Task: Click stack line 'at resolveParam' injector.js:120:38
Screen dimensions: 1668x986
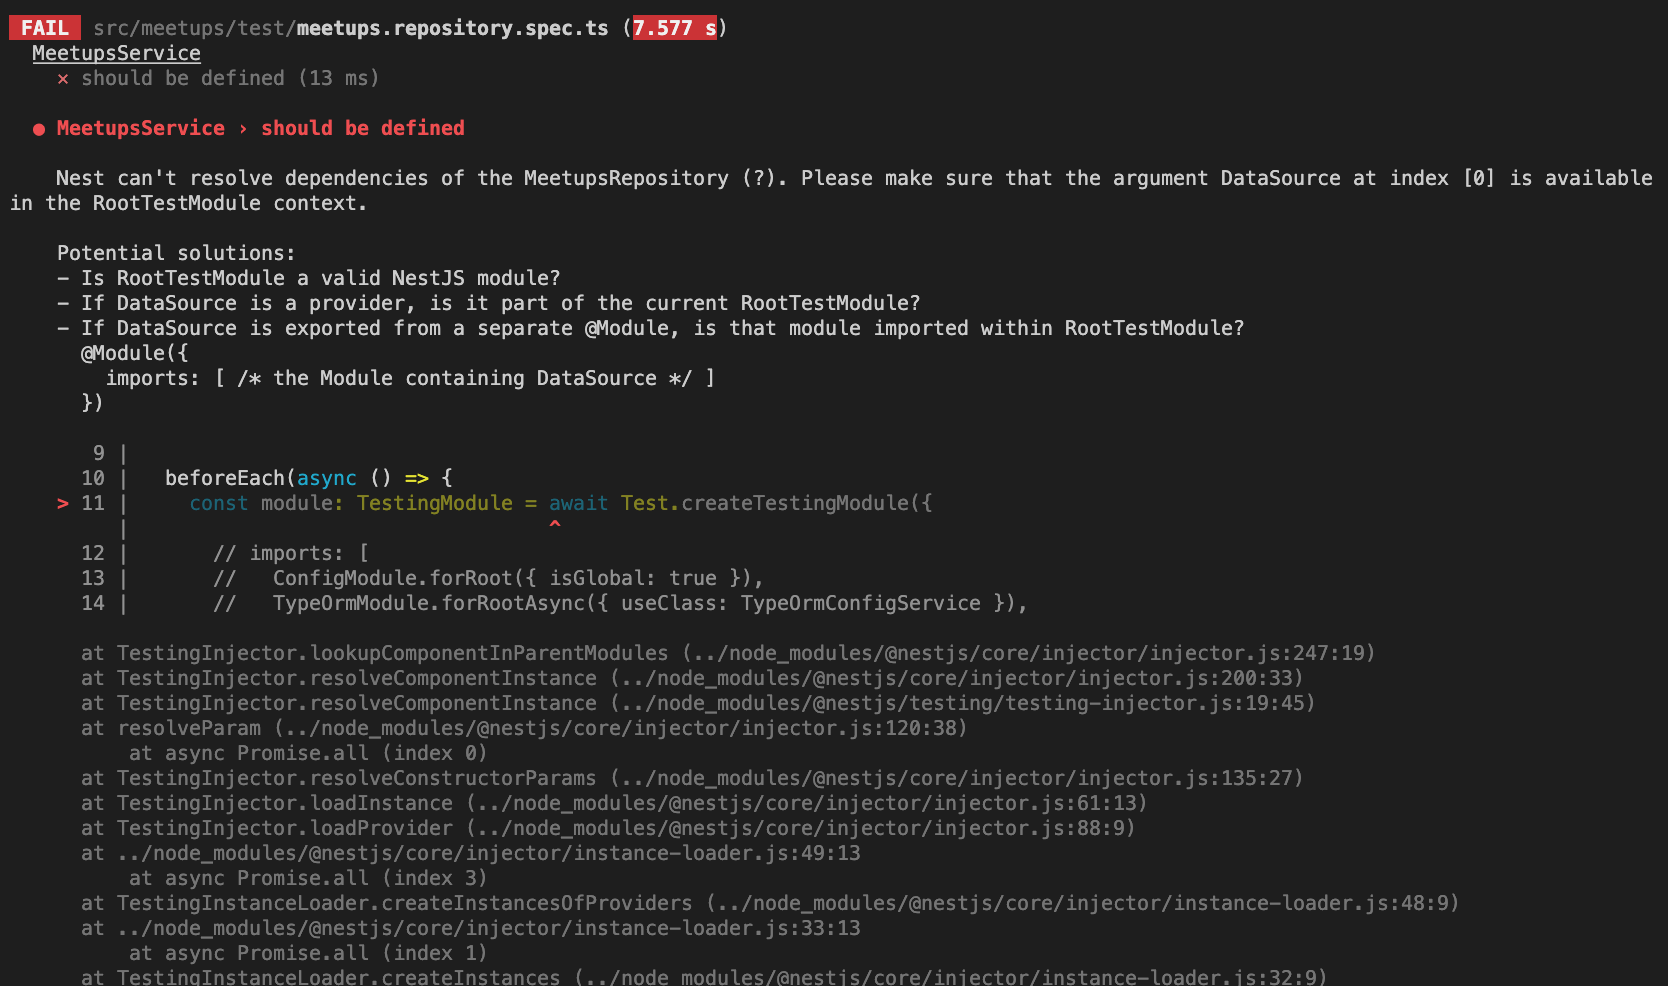Action: 524,728
